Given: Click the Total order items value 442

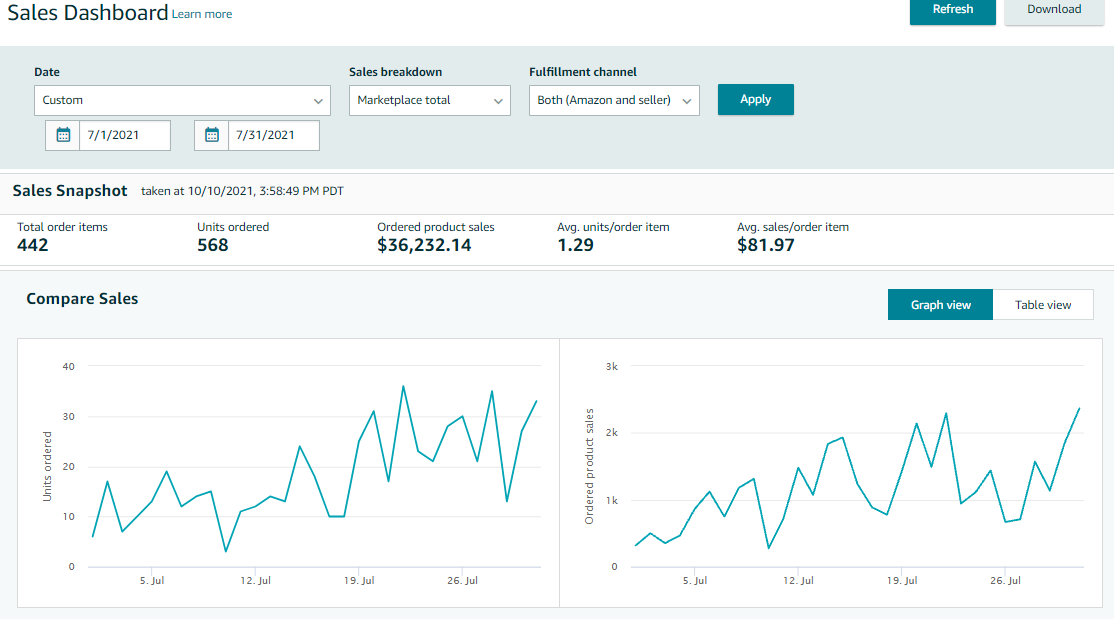Looking at the screenshot, I should [x=33, y=245].
